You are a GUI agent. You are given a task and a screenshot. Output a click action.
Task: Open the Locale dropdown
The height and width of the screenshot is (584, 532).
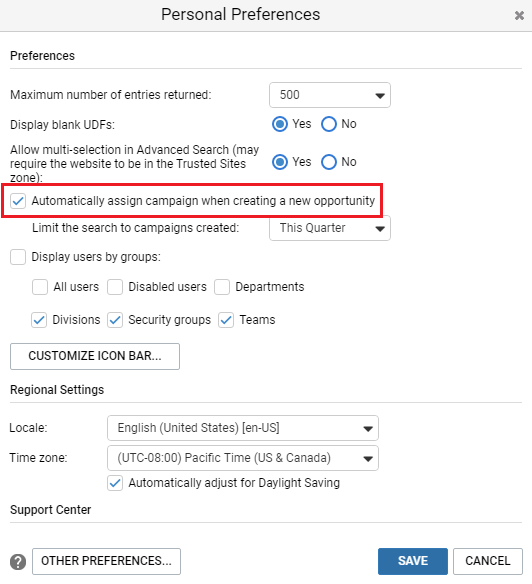pos(243,428)
